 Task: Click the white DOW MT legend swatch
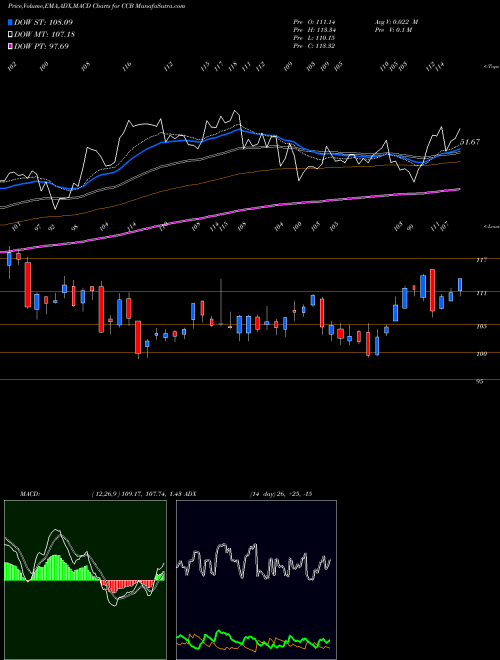tap(10, 34)
